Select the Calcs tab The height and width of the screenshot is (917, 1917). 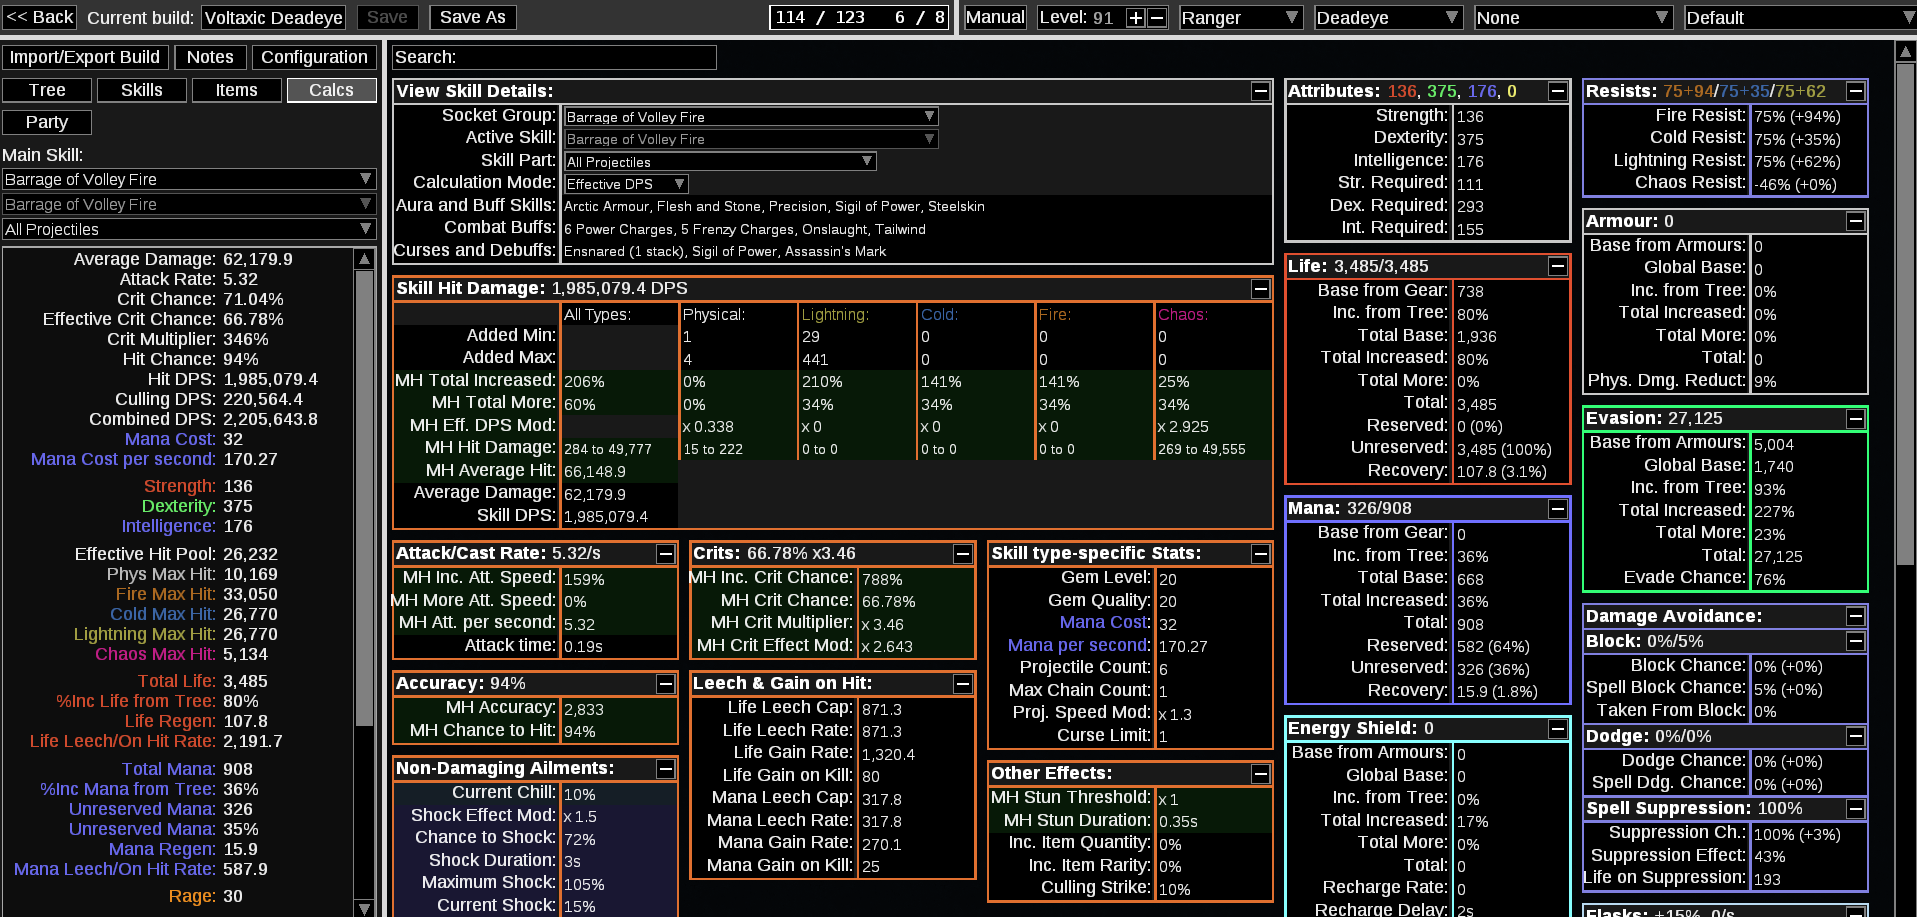pos(332,90)
